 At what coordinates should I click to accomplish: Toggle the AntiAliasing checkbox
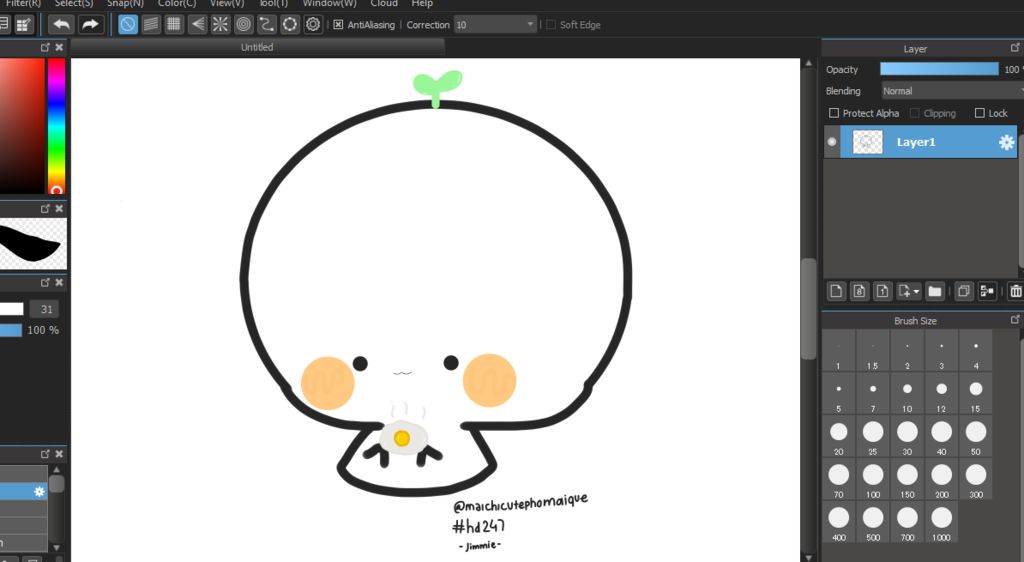(x=338, y=25)
